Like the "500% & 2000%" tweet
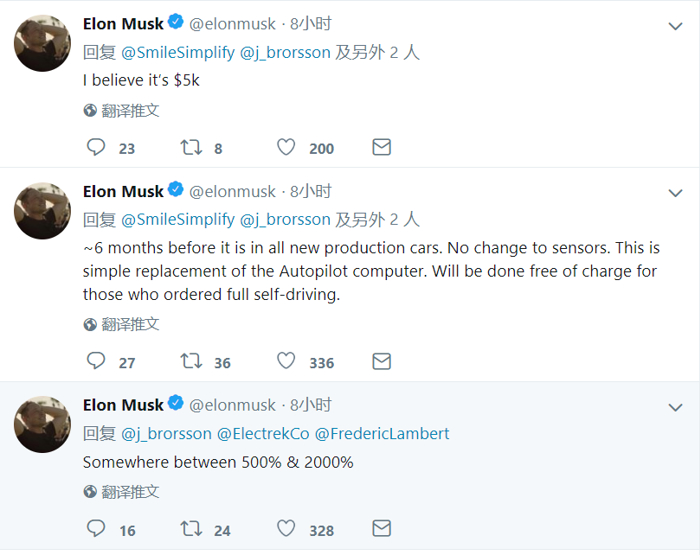Image resolution: width=700 pixels, height=555 pixels. (x=286, y=529)
